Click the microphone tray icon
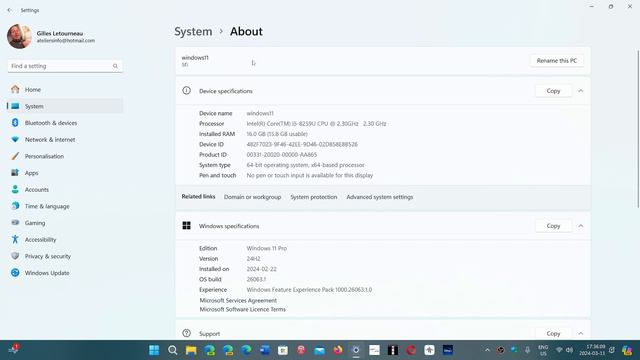The width and height of the screenshot is (640, 360). click(527, 350)
